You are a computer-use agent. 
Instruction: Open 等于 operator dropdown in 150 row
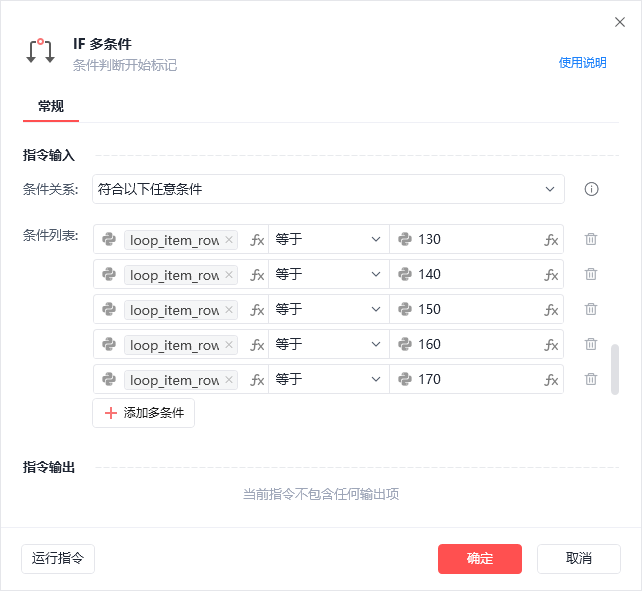click(329, 309)
